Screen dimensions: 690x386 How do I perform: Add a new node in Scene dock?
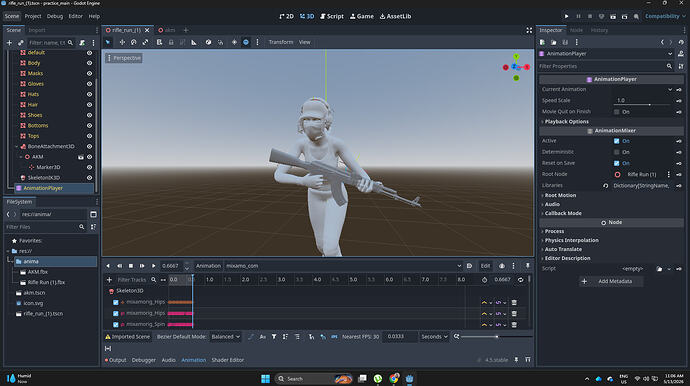coord(9,43)
